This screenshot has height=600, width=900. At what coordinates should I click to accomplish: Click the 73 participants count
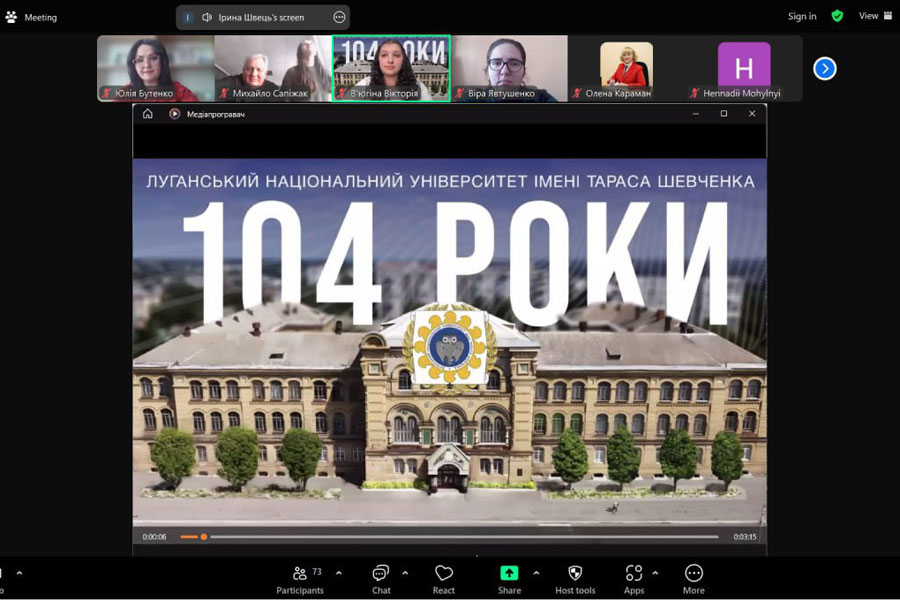317,571
